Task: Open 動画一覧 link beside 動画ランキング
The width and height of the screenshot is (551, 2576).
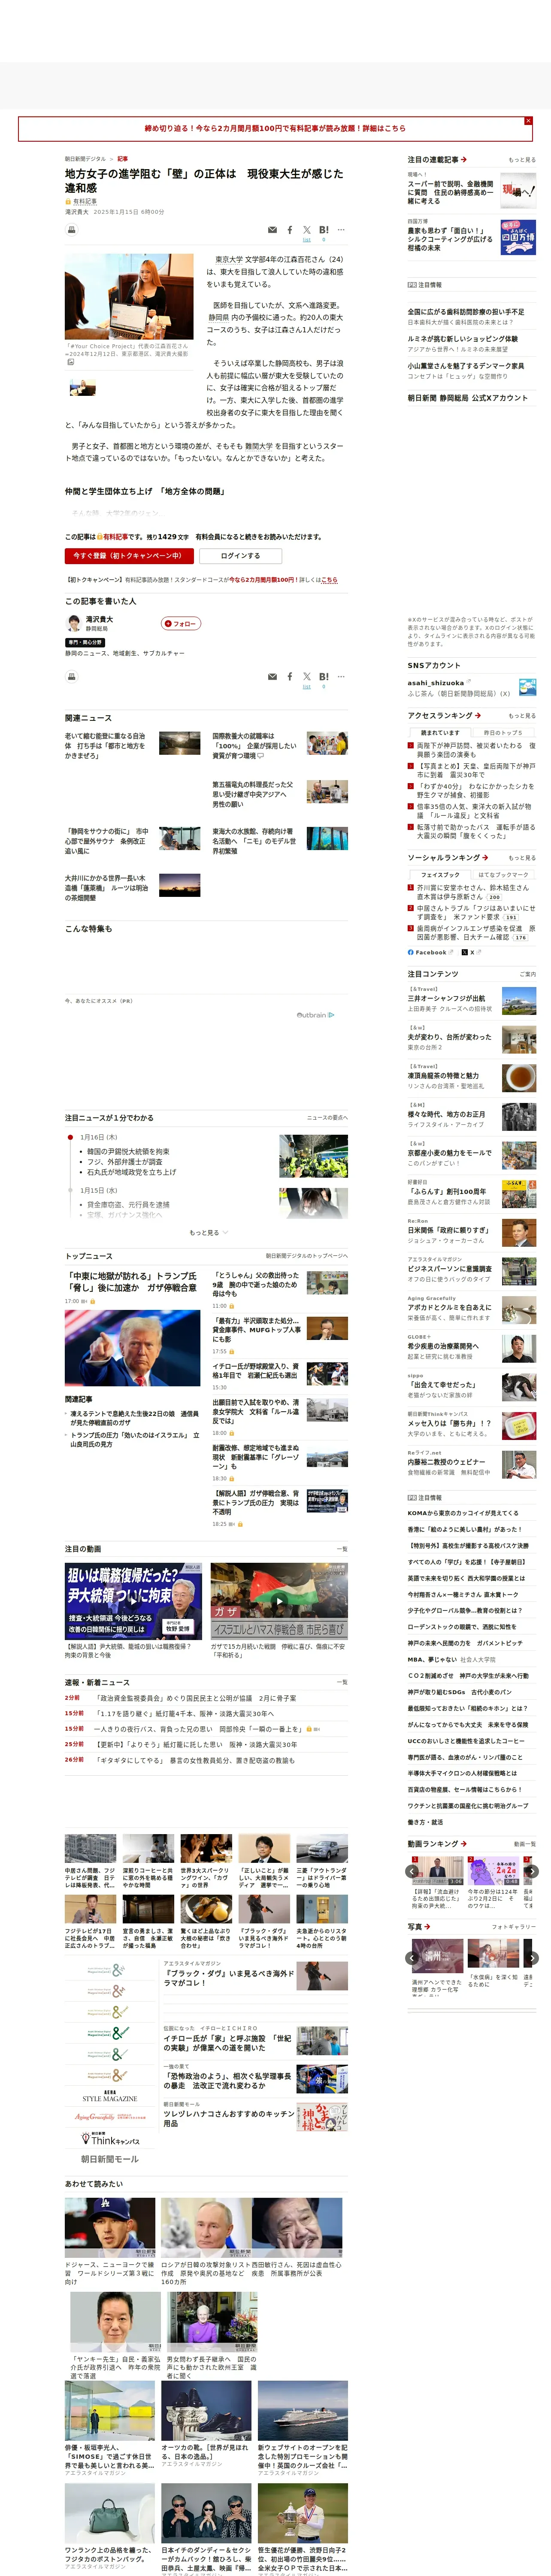Action: tap(524, 1844)
